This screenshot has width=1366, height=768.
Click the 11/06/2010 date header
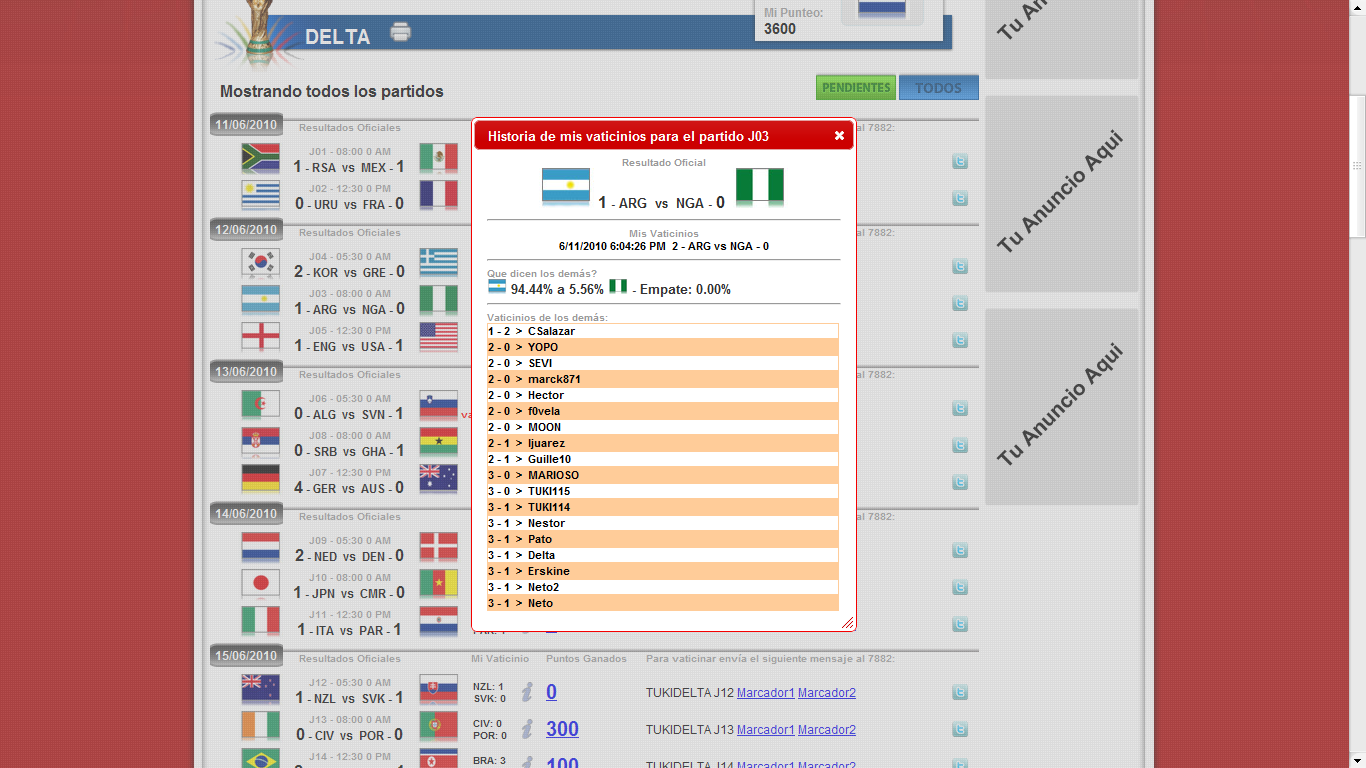[x=246, y=125]
